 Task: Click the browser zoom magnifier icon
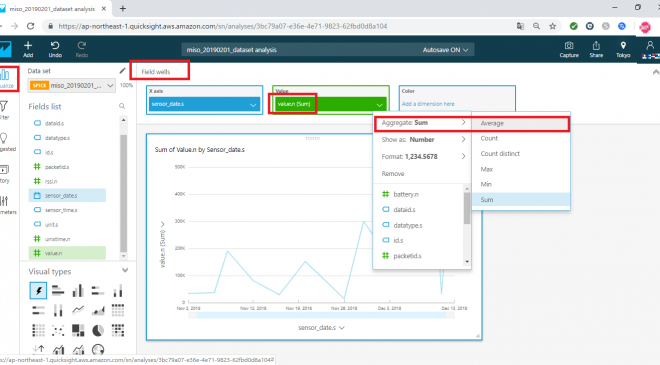(536, 26)
